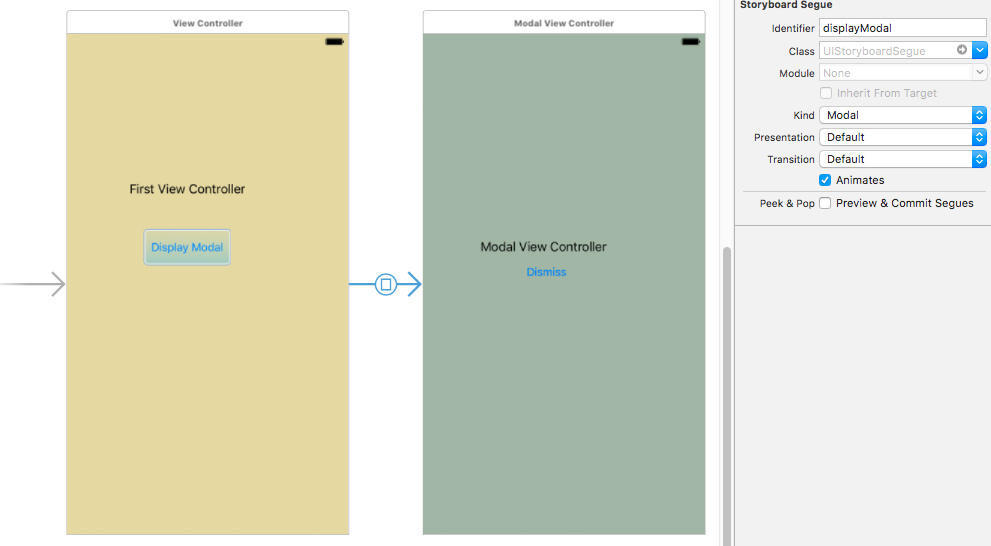Click the Identifier field containing displayModal
This screenshot has height=546, width=991.
[x=902, y=28]
